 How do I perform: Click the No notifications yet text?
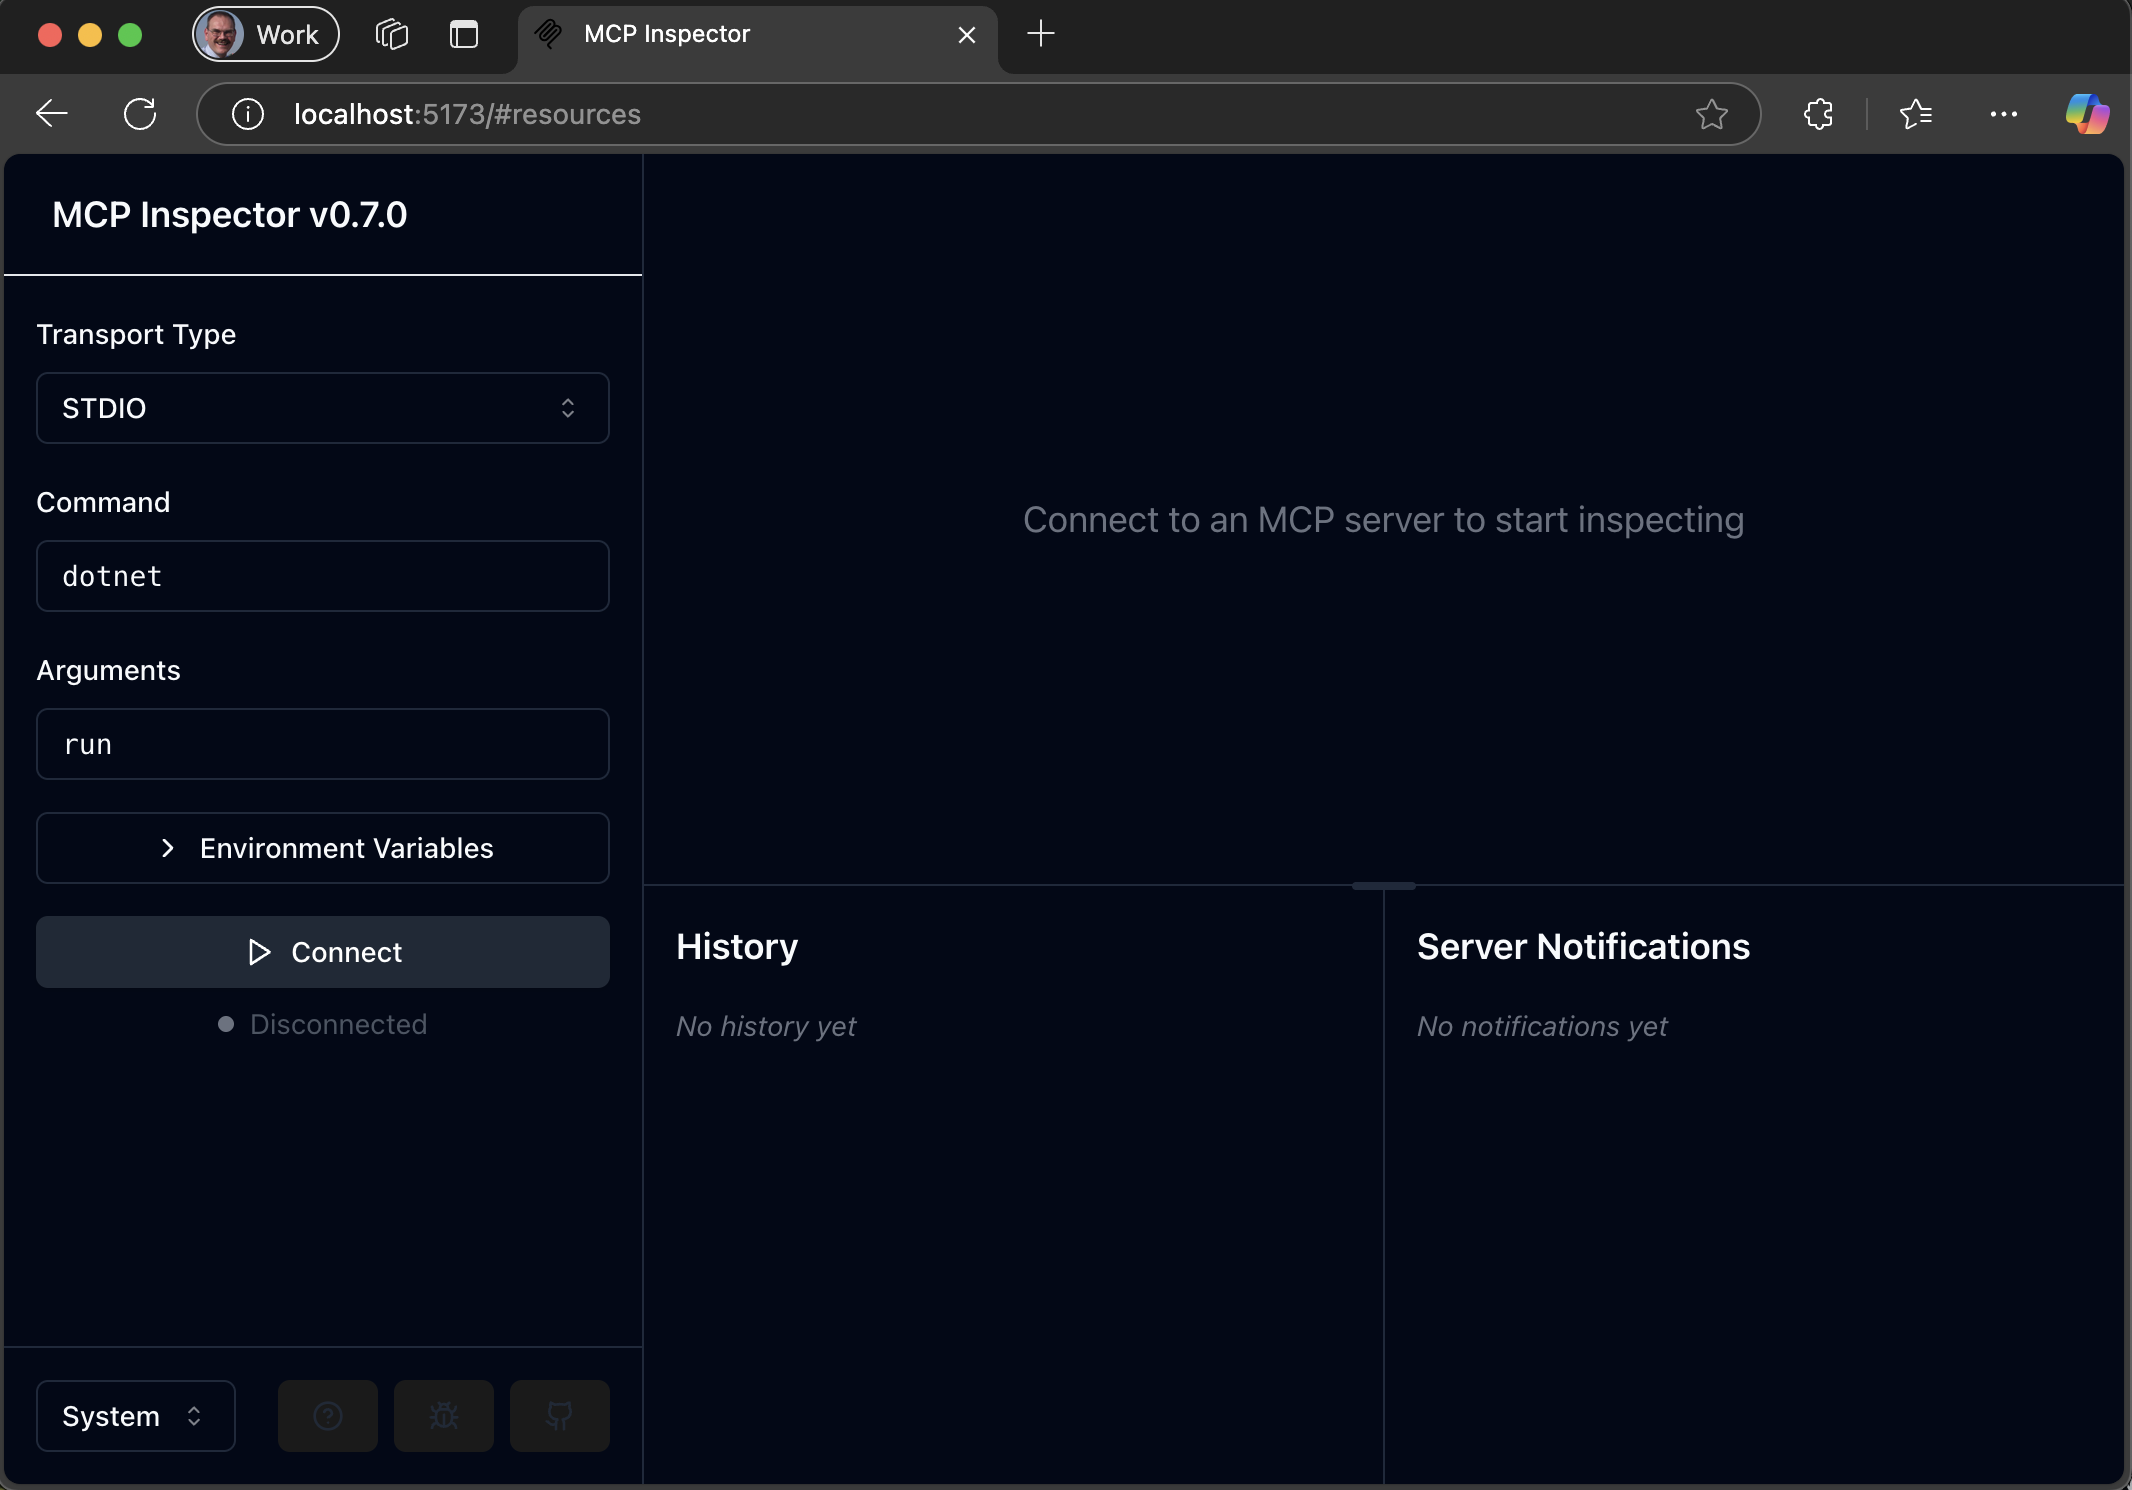pyautogui.click(x=1542, y=1026)
